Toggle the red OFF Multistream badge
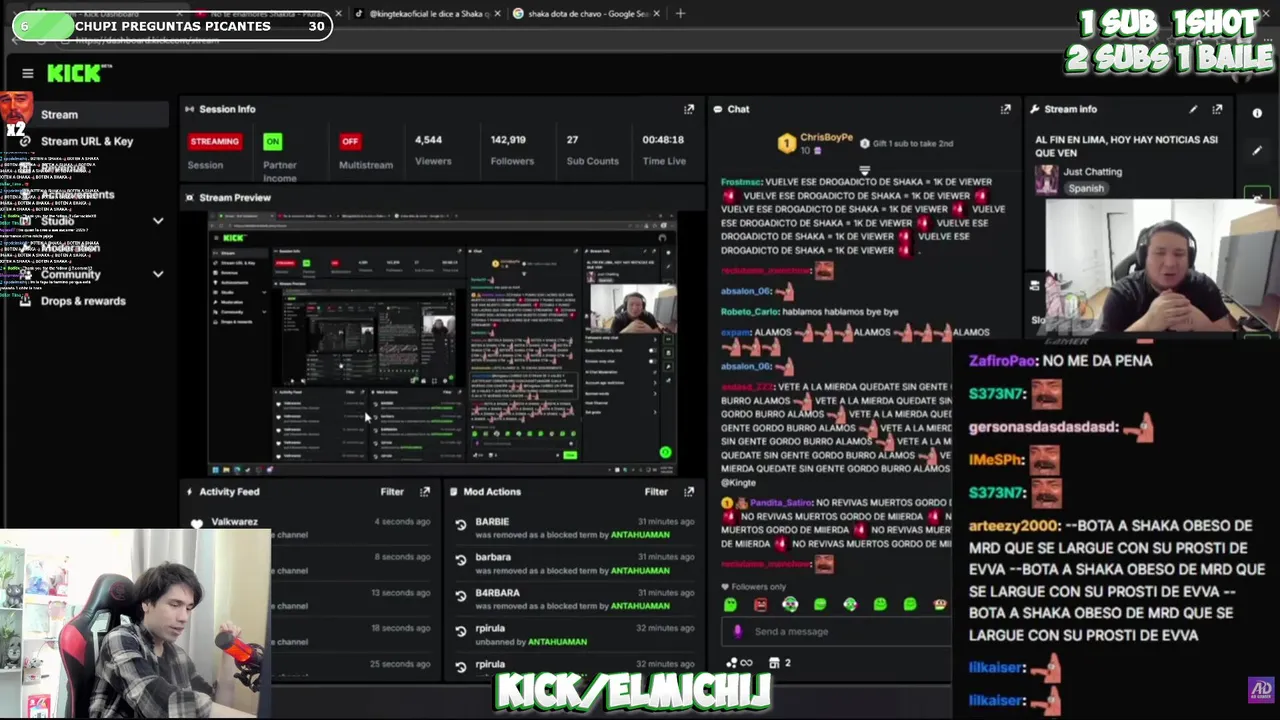Viewport: 1280px width, 720px height. coord(350,141)
